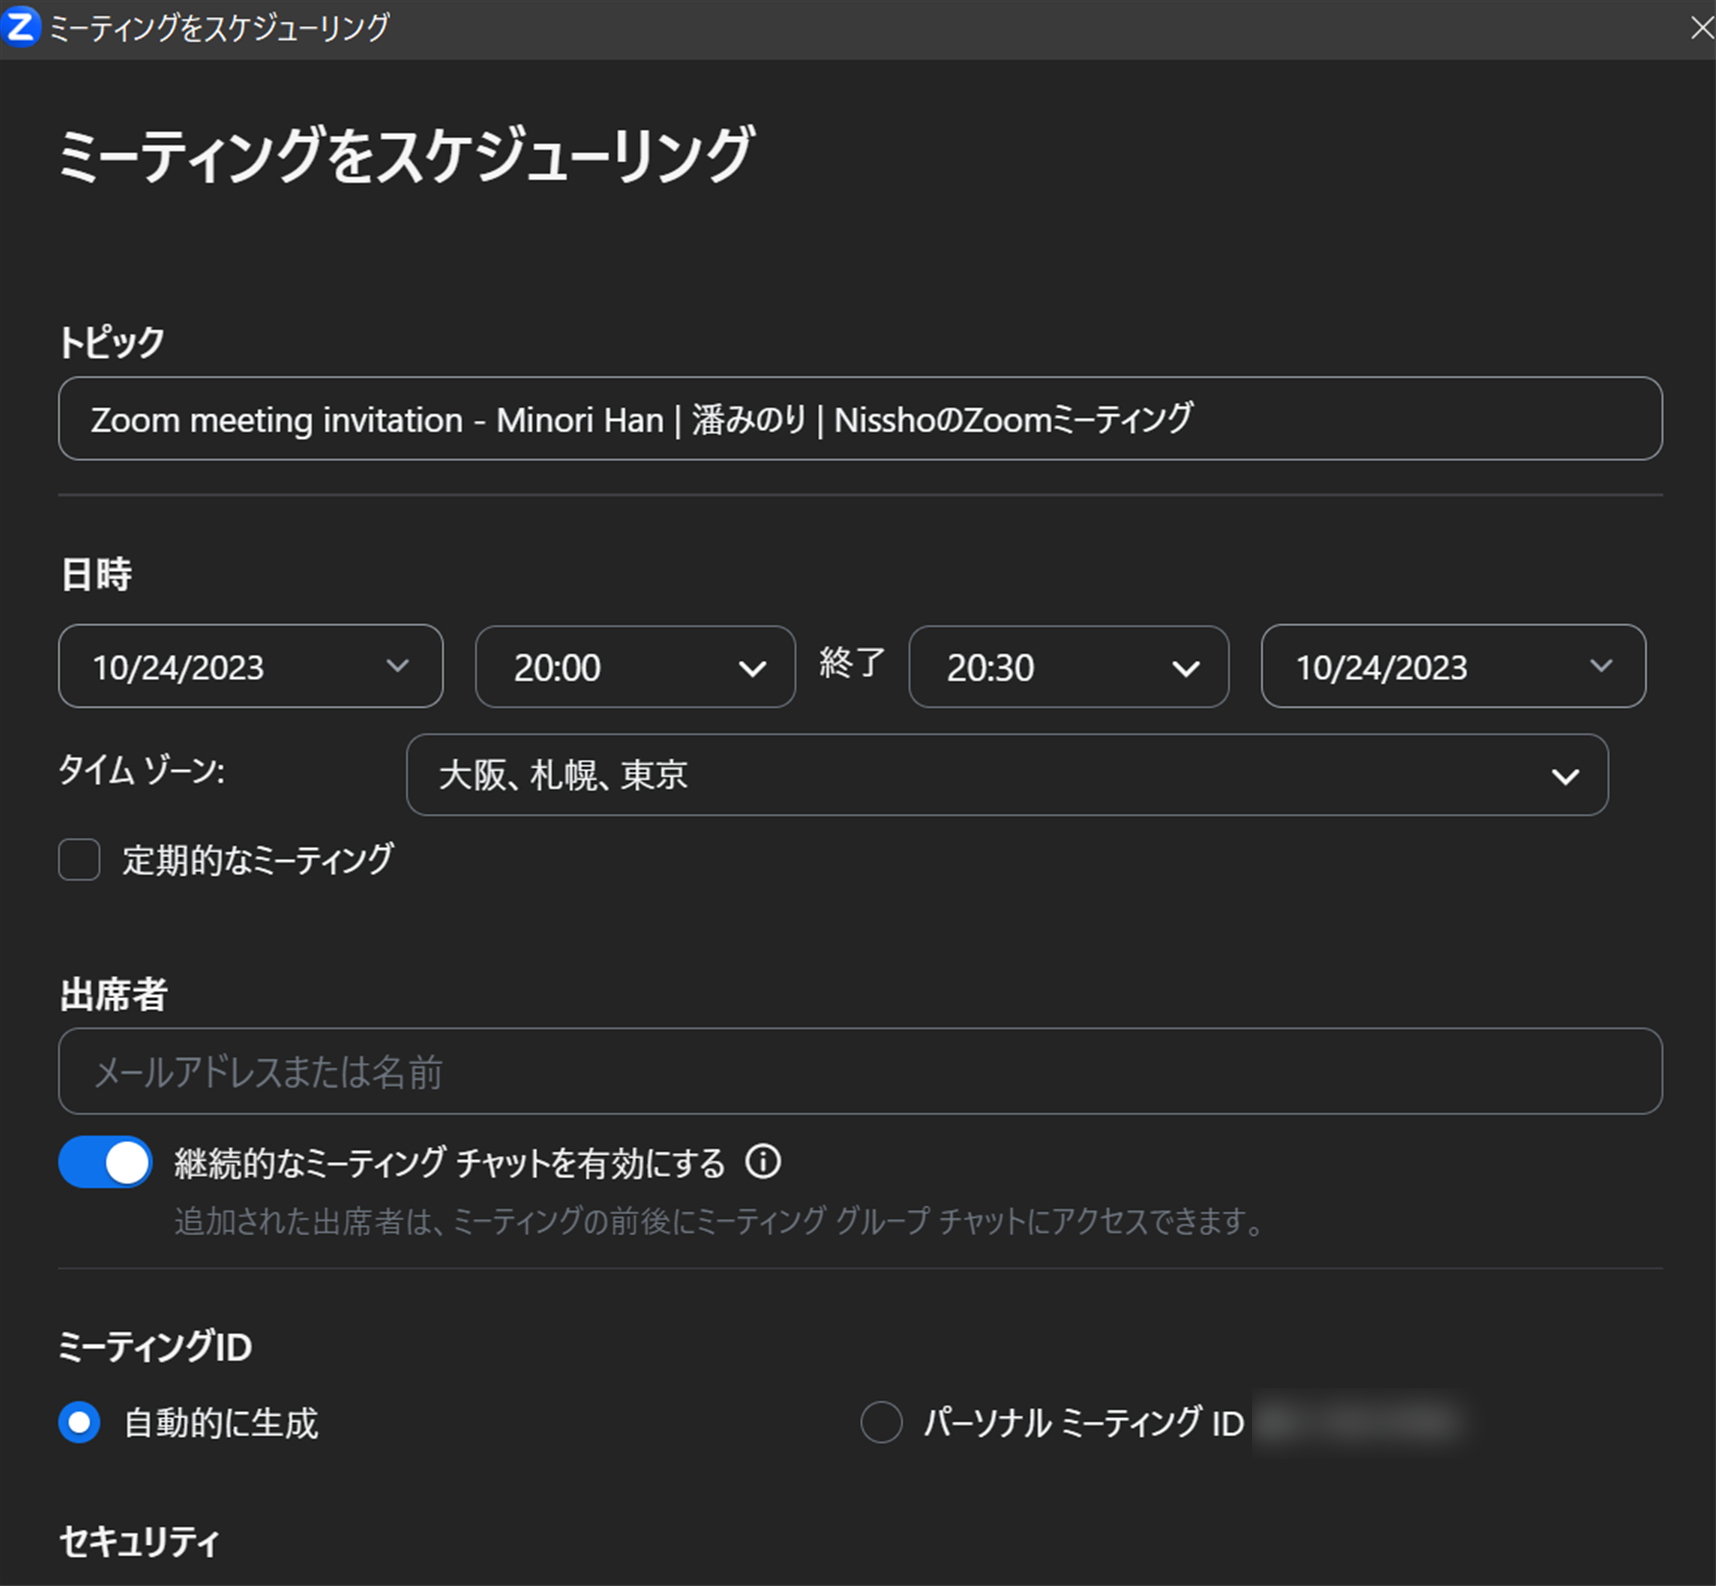Check the 定期的なミーティング checkbox

79,860
